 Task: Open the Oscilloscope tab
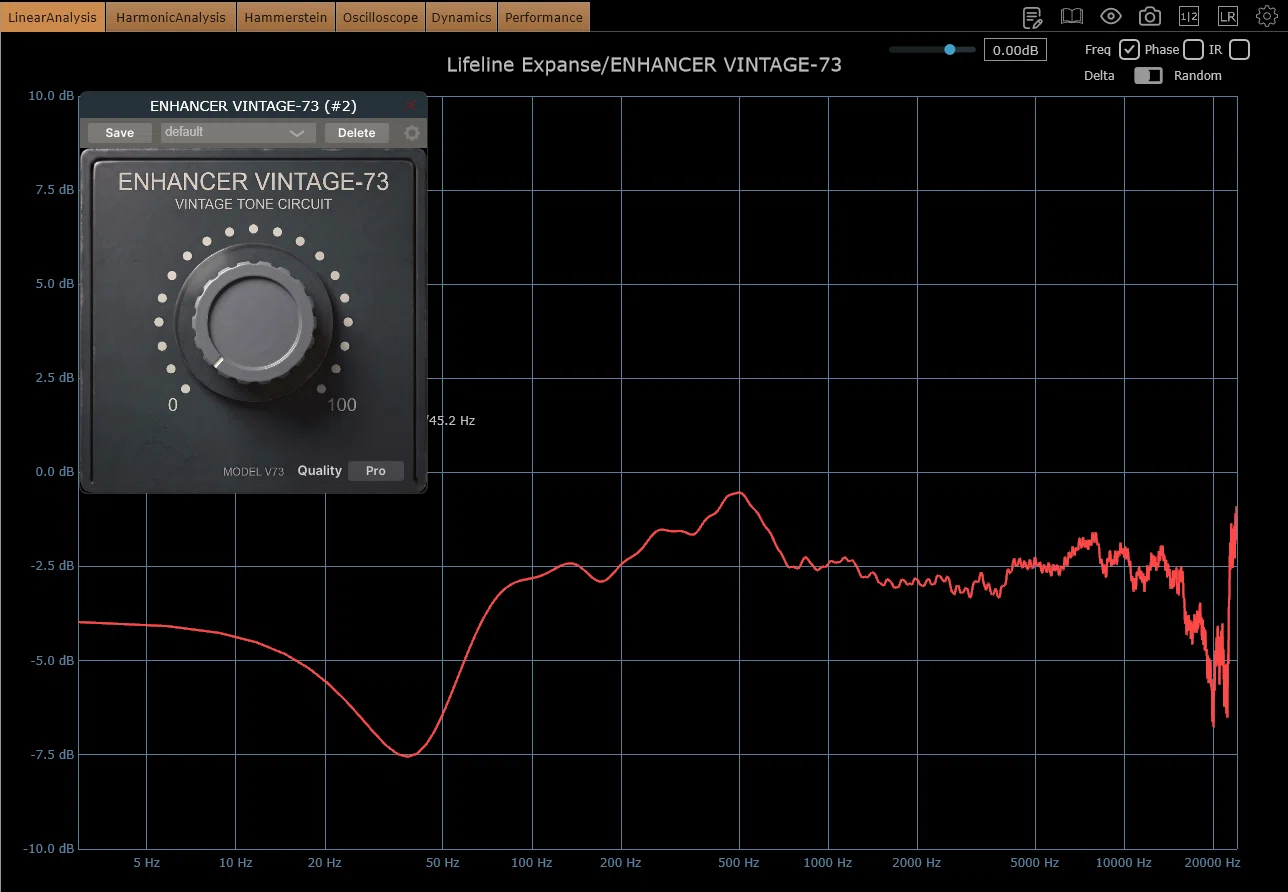pyautogui.click(x=381, y=17)
